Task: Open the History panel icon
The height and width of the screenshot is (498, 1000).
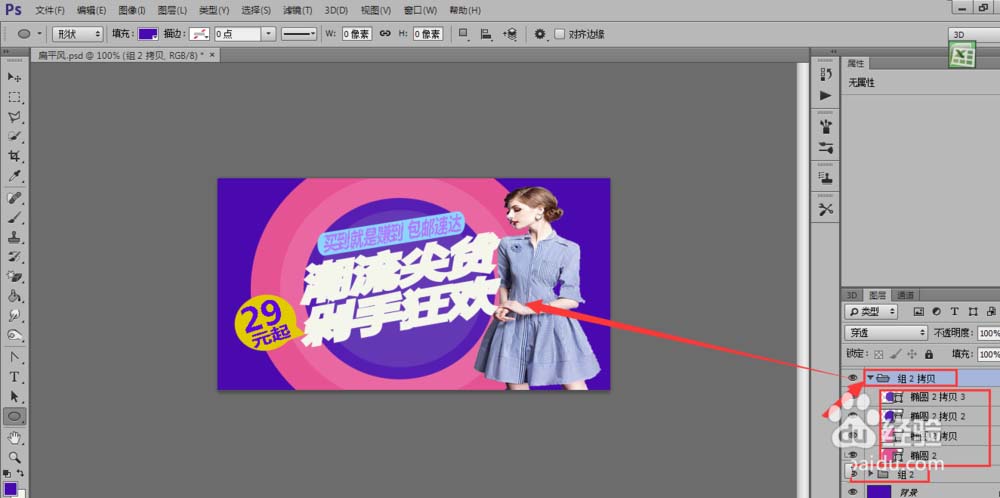Action: 826,74
